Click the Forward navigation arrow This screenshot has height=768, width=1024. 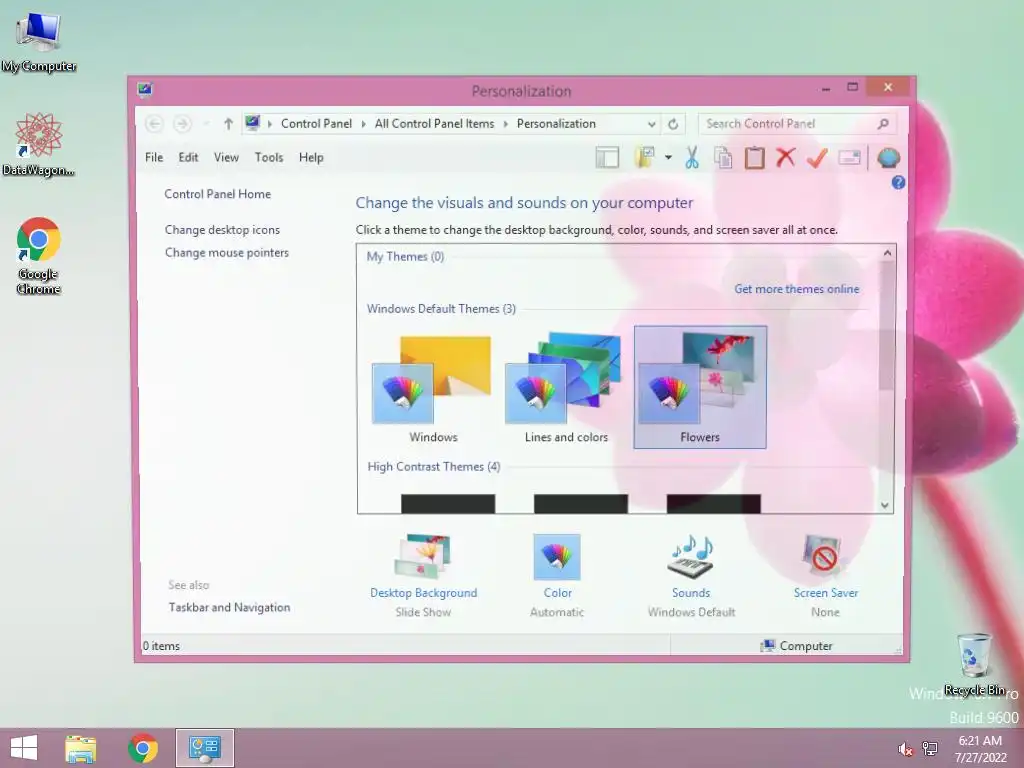click(182, 123)
